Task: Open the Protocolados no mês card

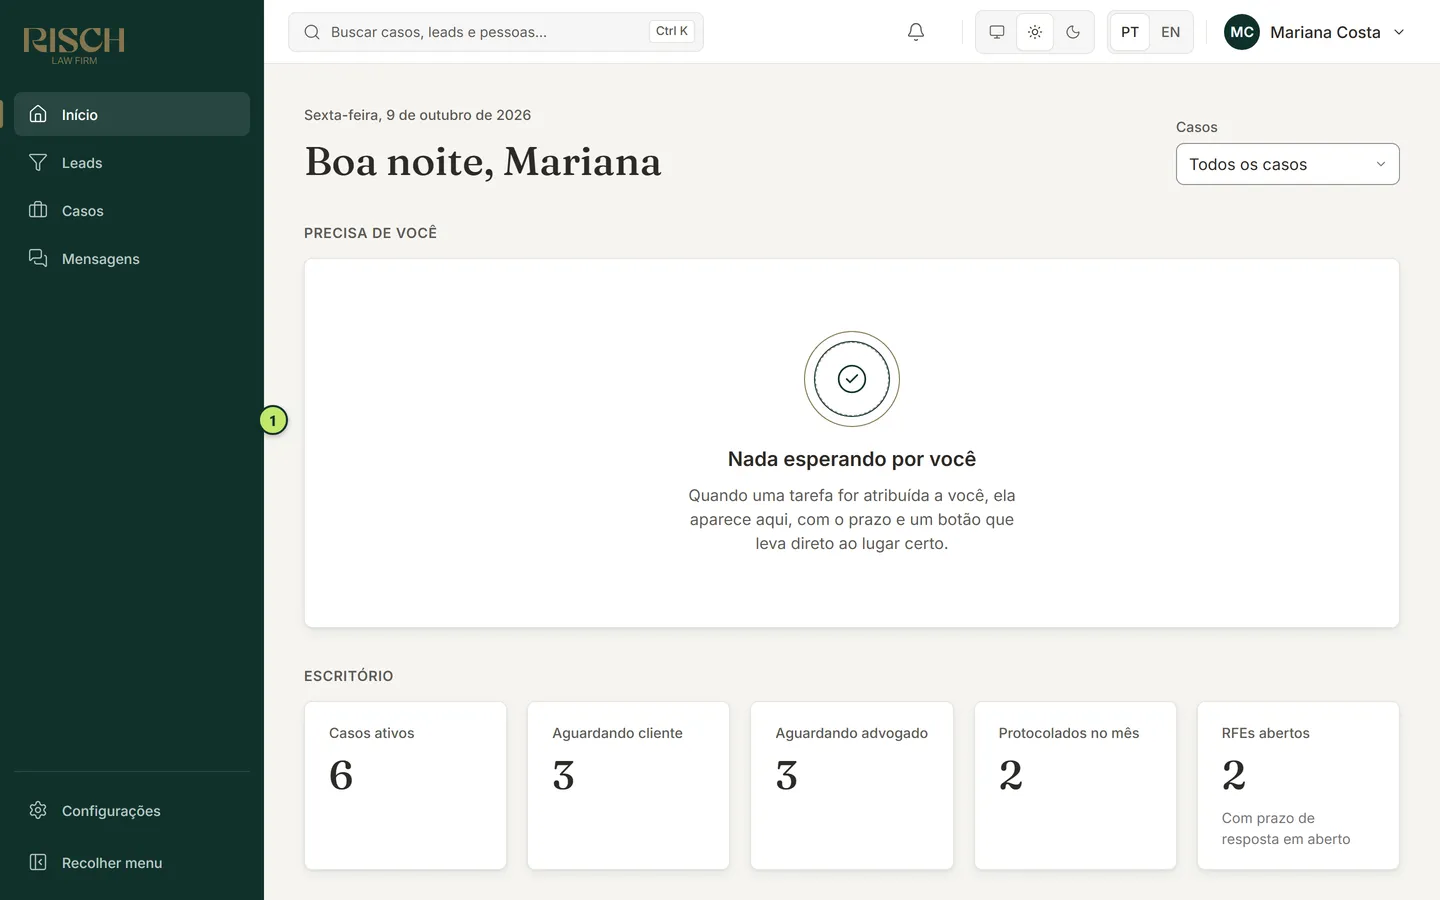Action: click(1075, 786)
